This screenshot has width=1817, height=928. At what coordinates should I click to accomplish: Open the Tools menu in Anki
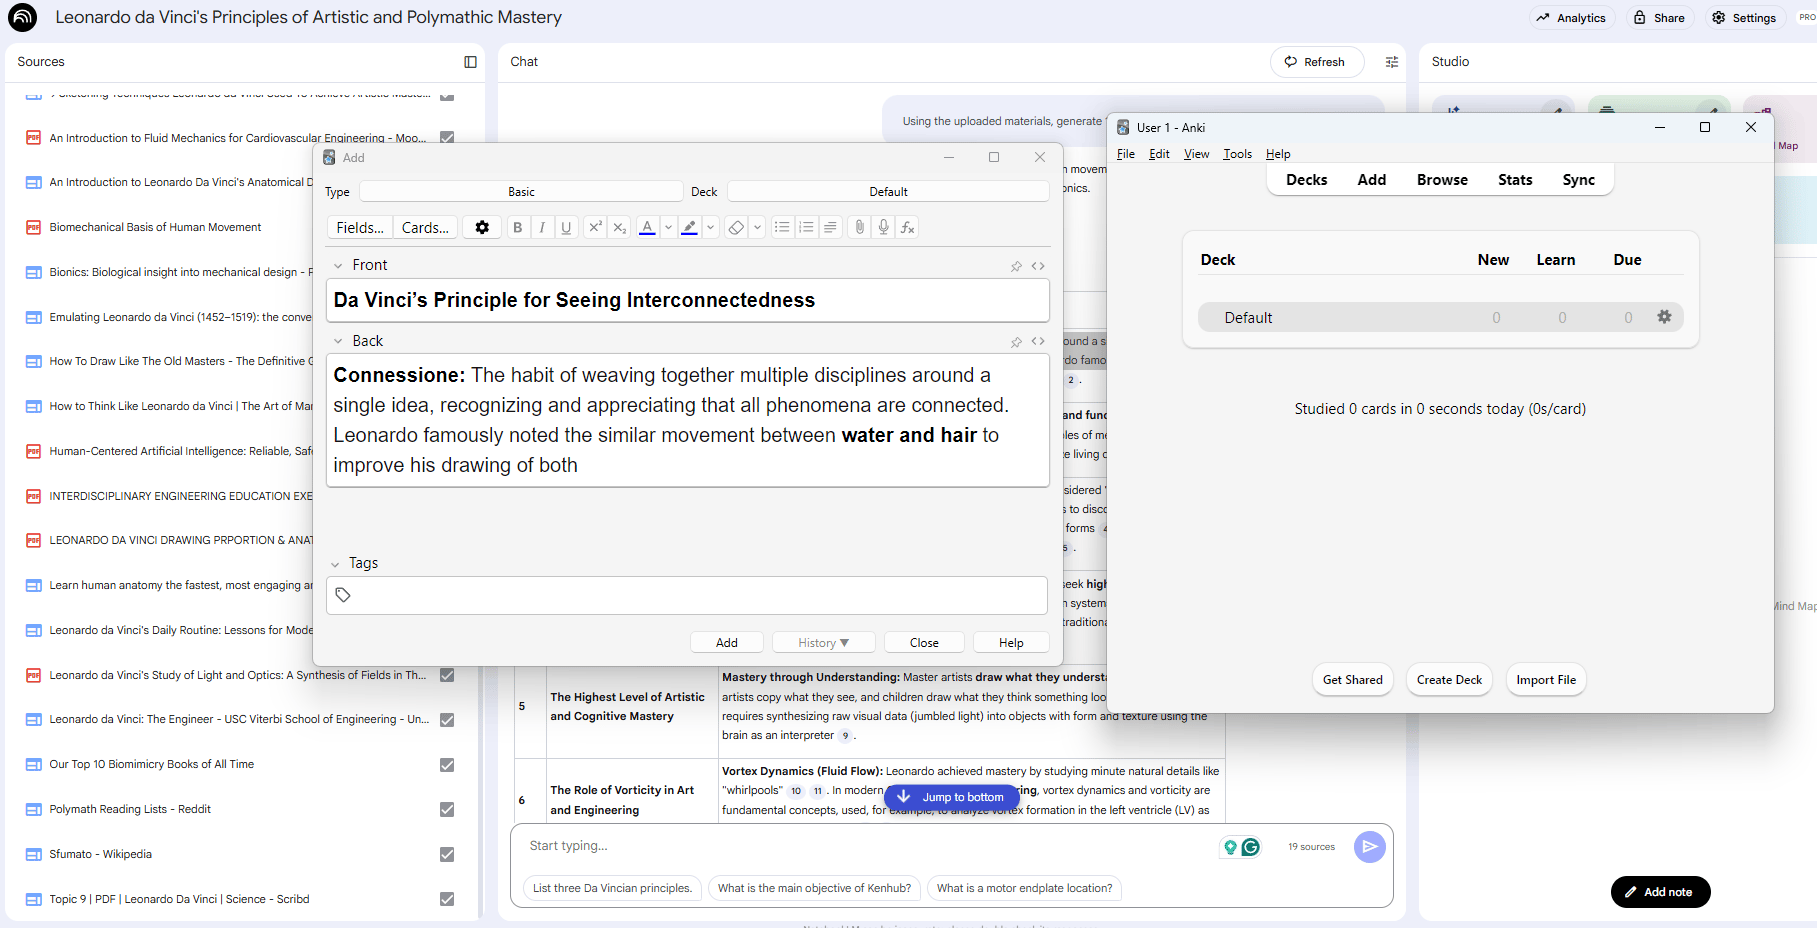pyautogui.click(x=1237, y=154)
